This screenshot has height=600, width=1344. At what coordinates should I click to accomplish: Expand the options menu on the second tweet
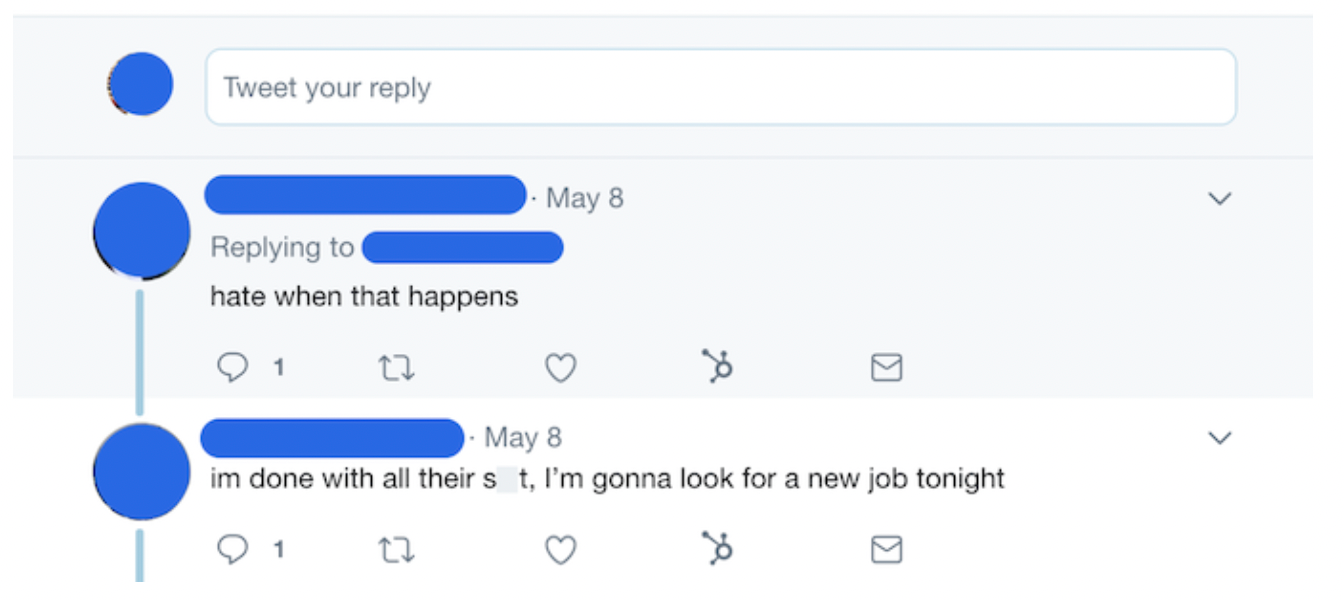pos(1219,437)
